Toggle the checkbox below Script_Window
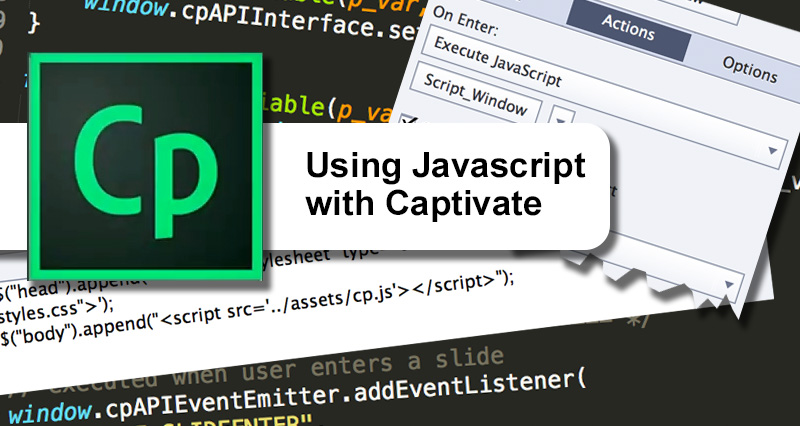Viewport: 800px width, 426px height. click(x=408, y=120)
